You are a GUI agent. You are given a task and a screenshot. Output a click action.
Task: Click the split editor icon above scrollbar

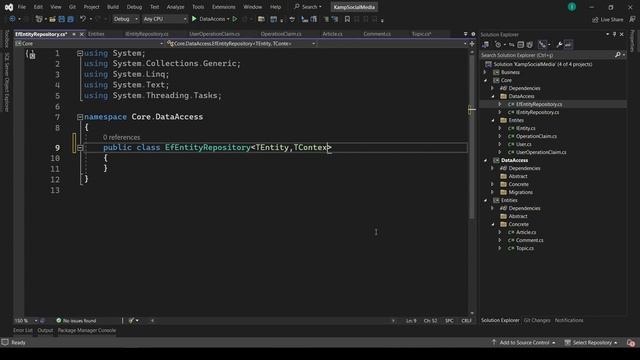472,44
